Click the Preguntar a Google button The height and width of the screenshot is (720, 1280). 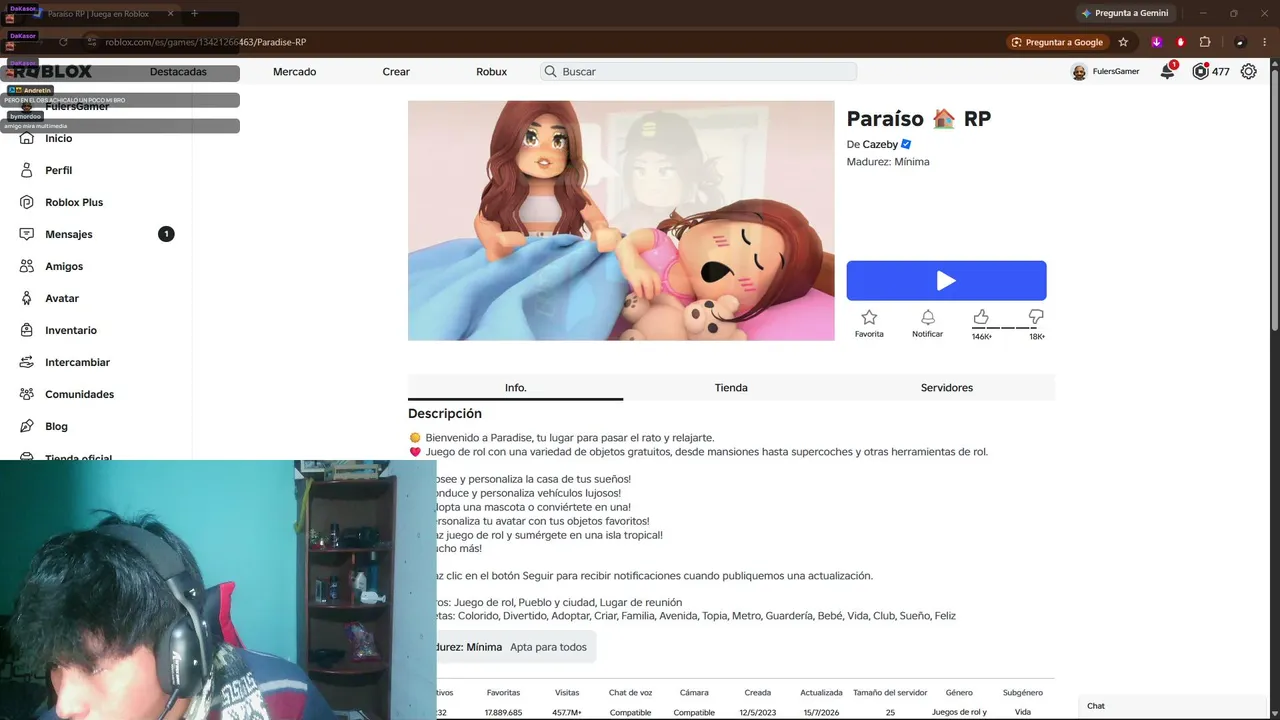1057,42
